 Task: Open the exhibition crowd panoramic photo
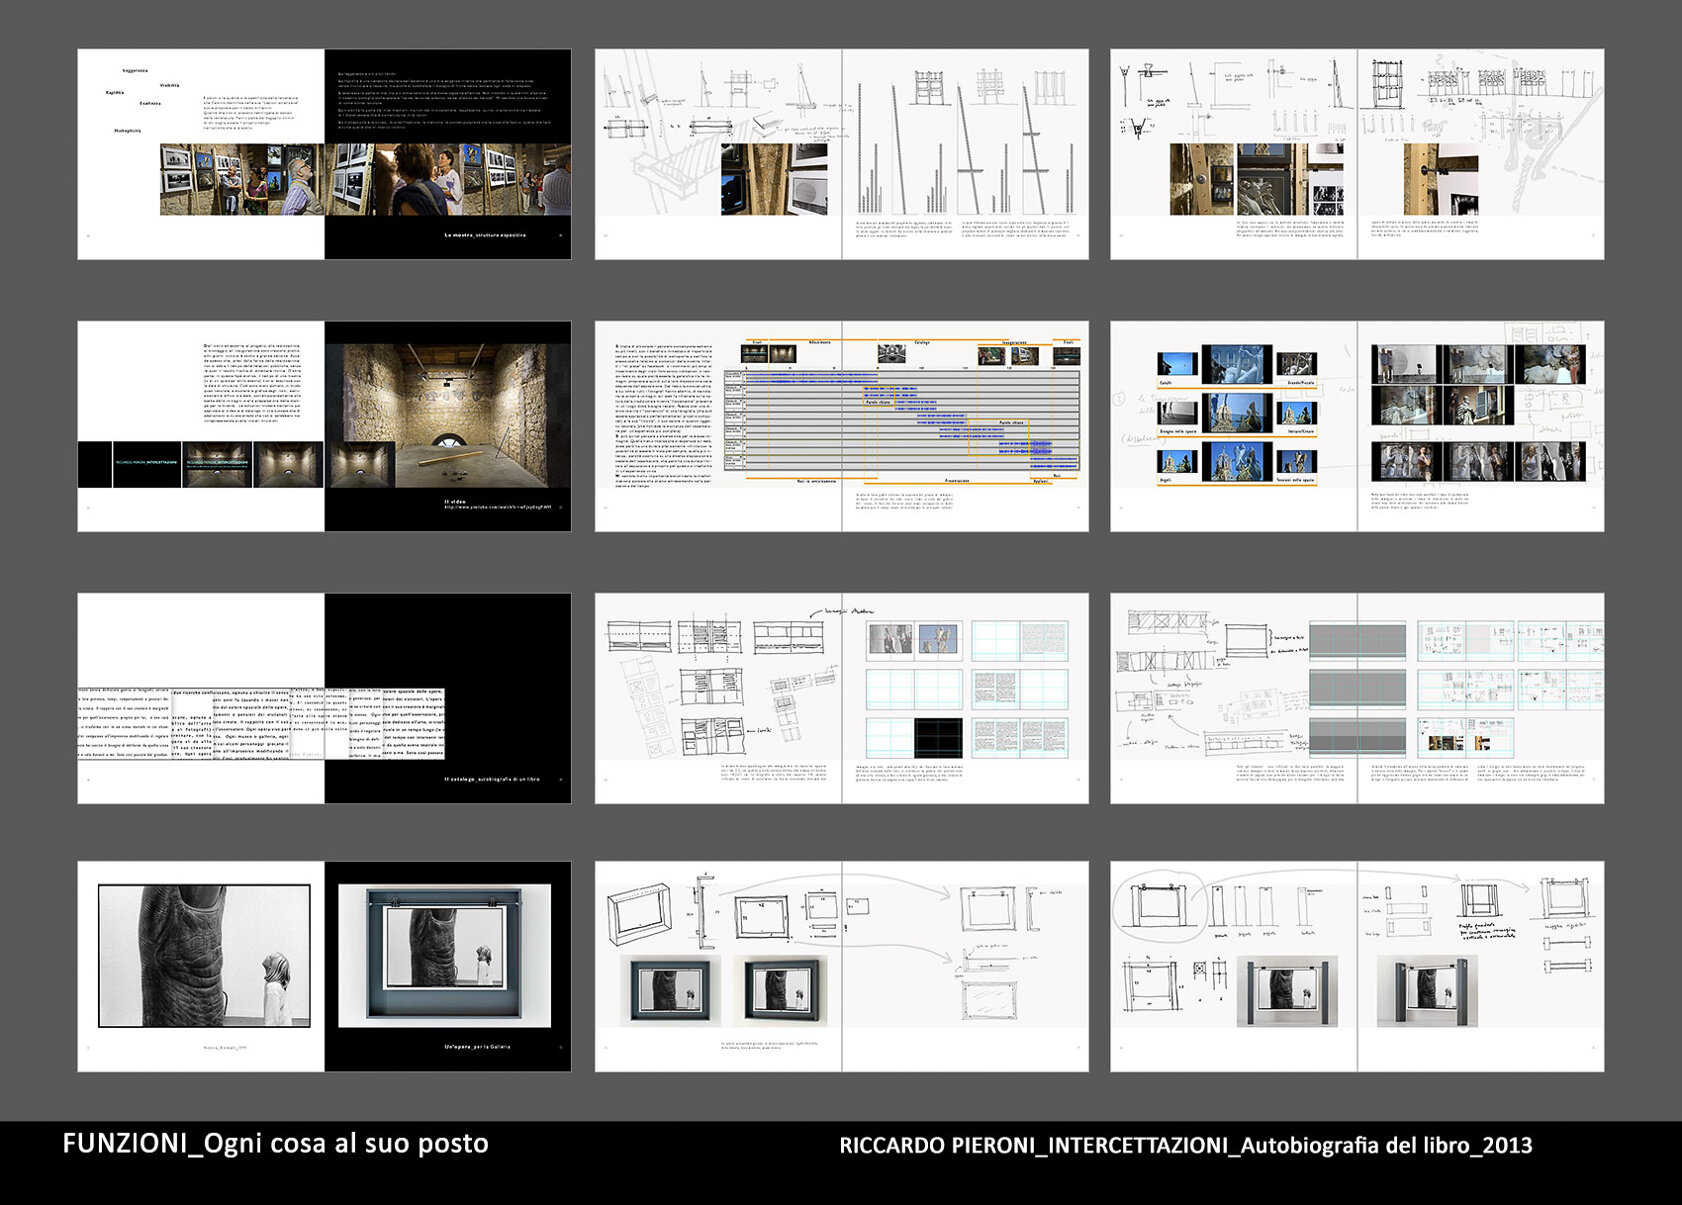(x=365, y=179)
